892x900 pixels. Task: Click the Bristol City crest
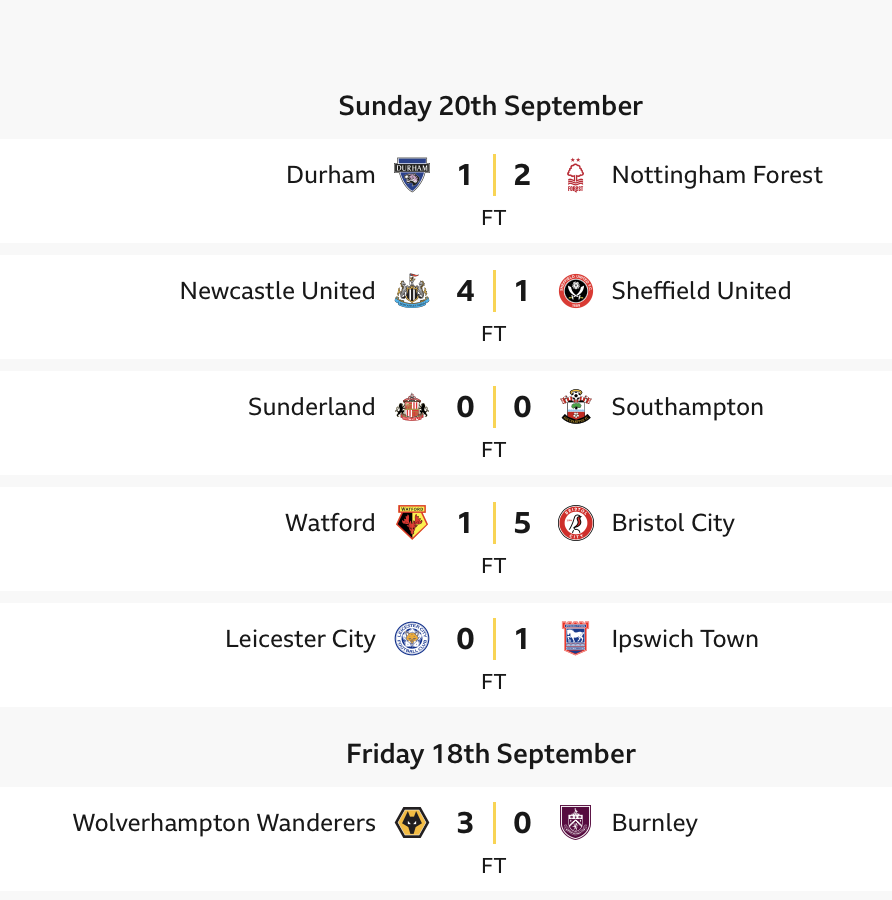[x=575, y=522]
